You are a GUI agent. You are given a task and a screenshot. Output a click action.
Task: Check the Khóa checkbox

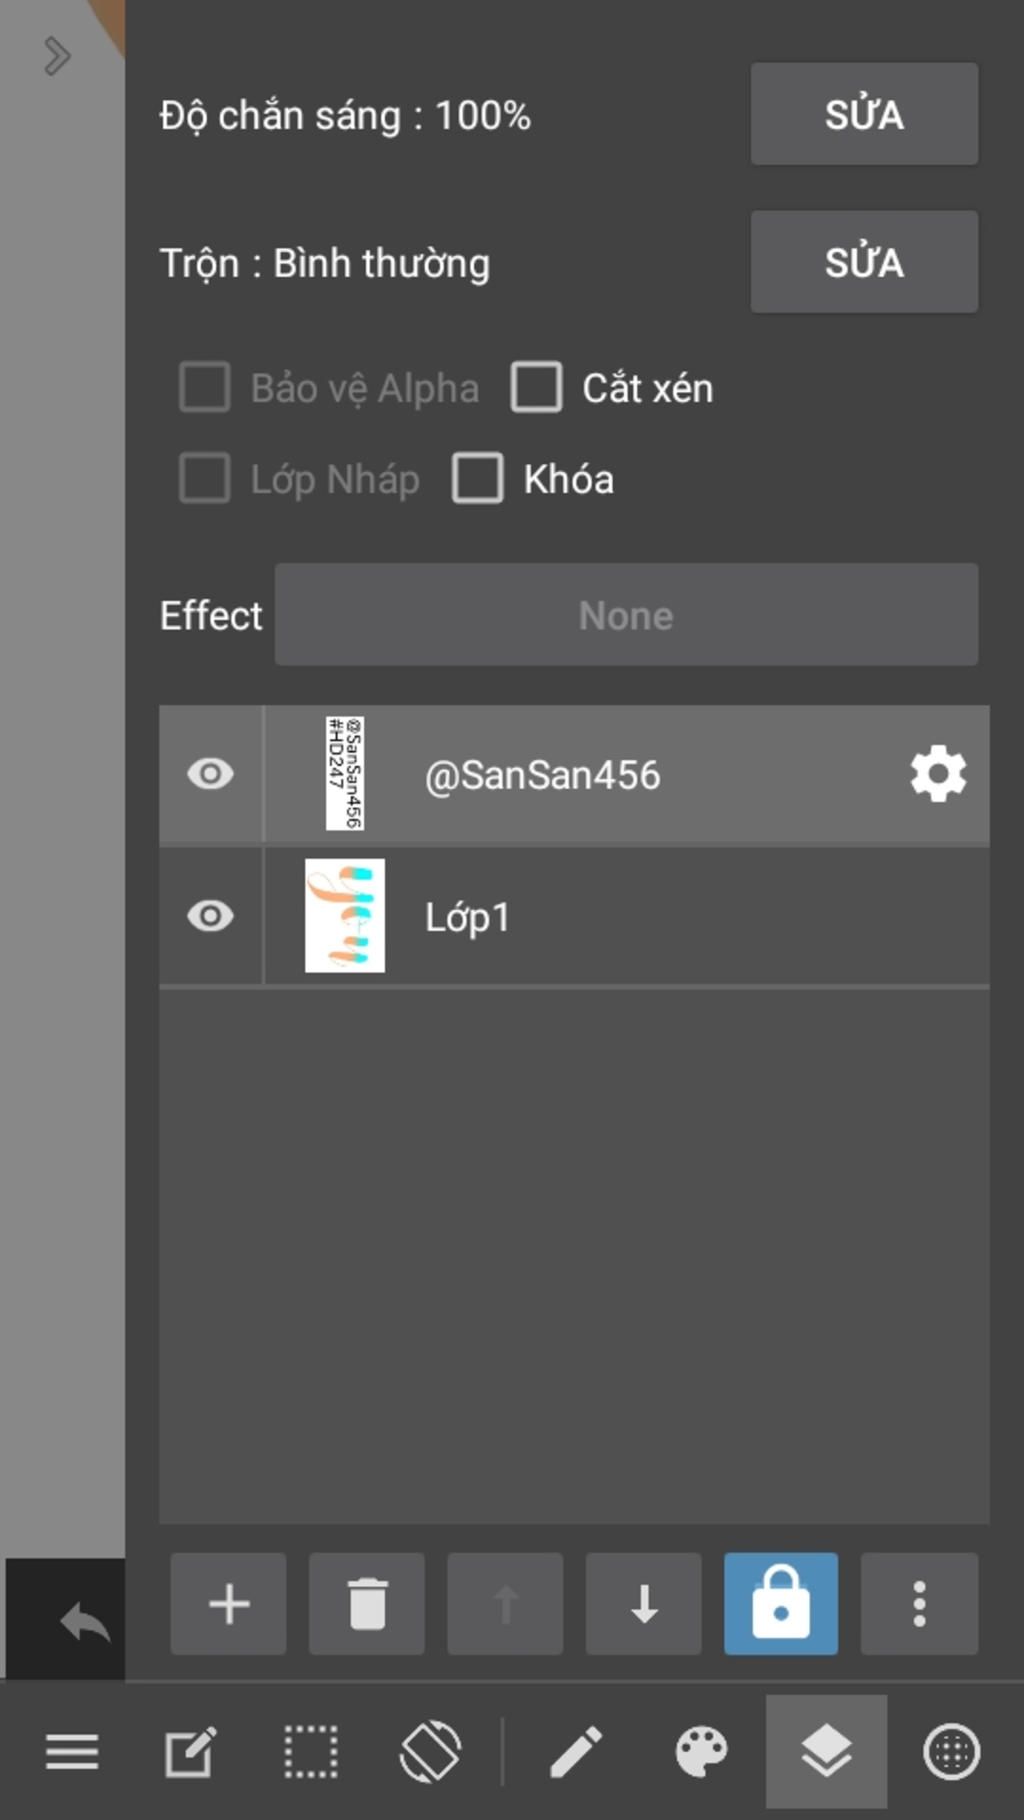478,479
